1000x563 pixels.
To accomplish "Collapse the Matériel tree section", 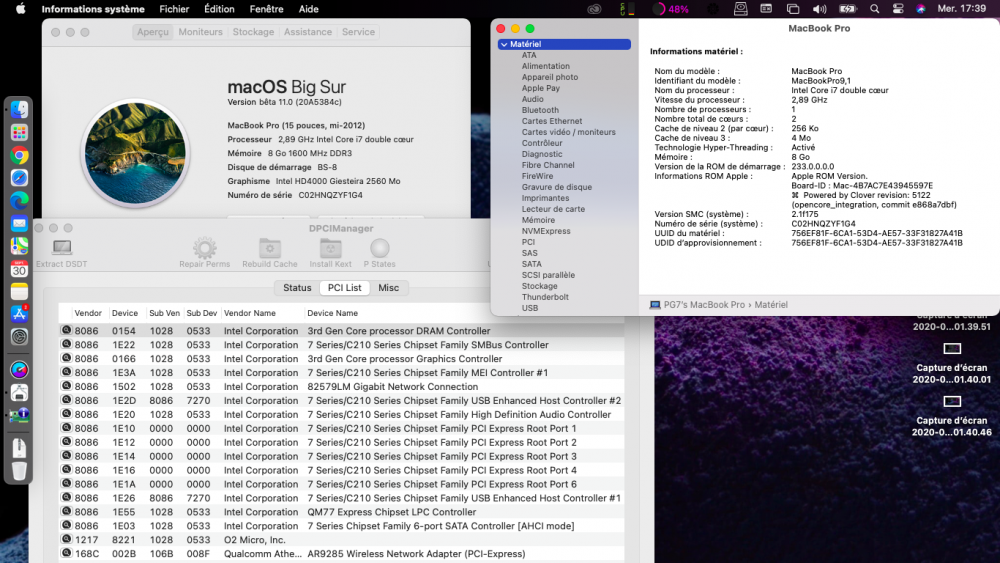I will 504,45.
